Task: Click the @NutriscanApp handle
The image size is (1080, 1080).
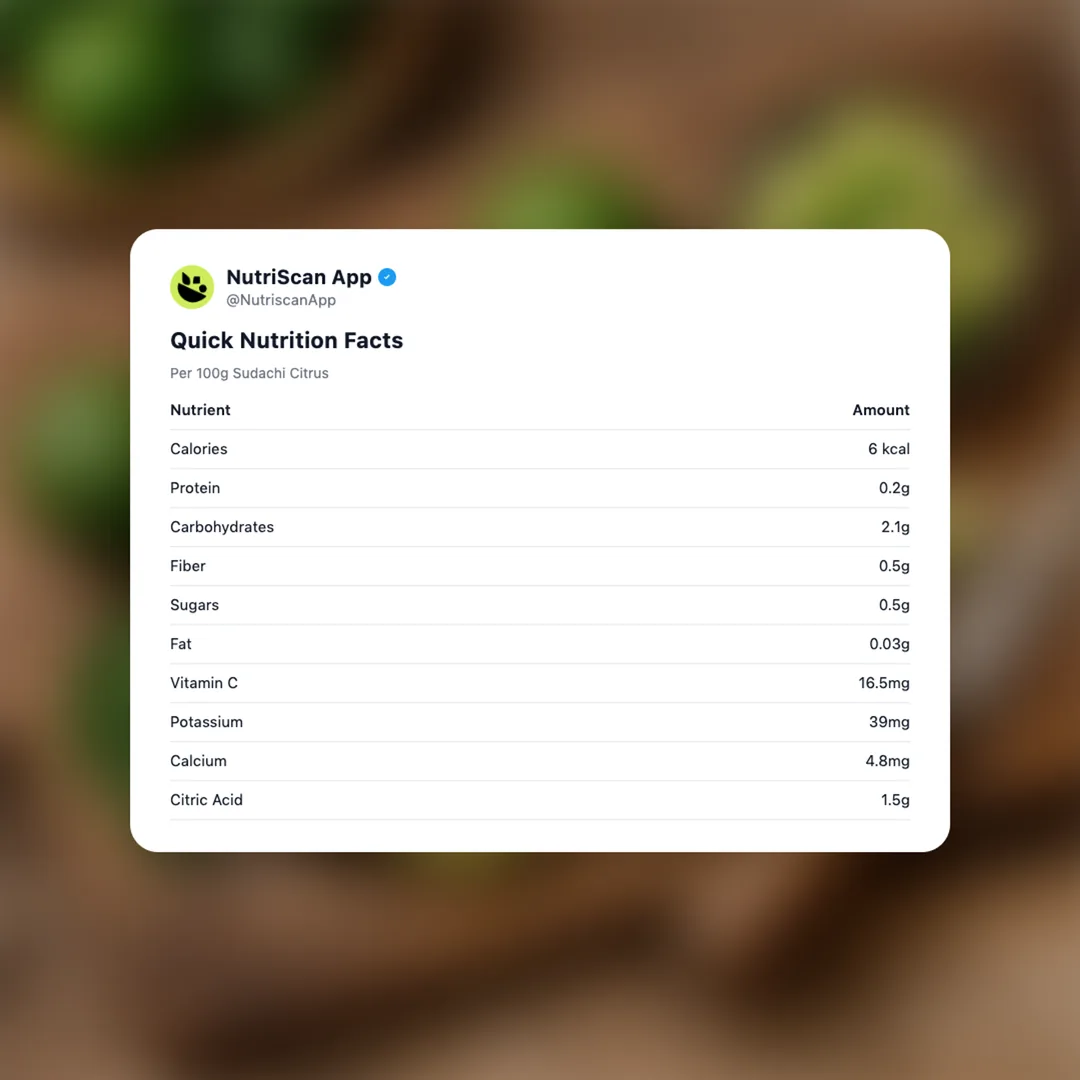Action: [x=281, y=300]
